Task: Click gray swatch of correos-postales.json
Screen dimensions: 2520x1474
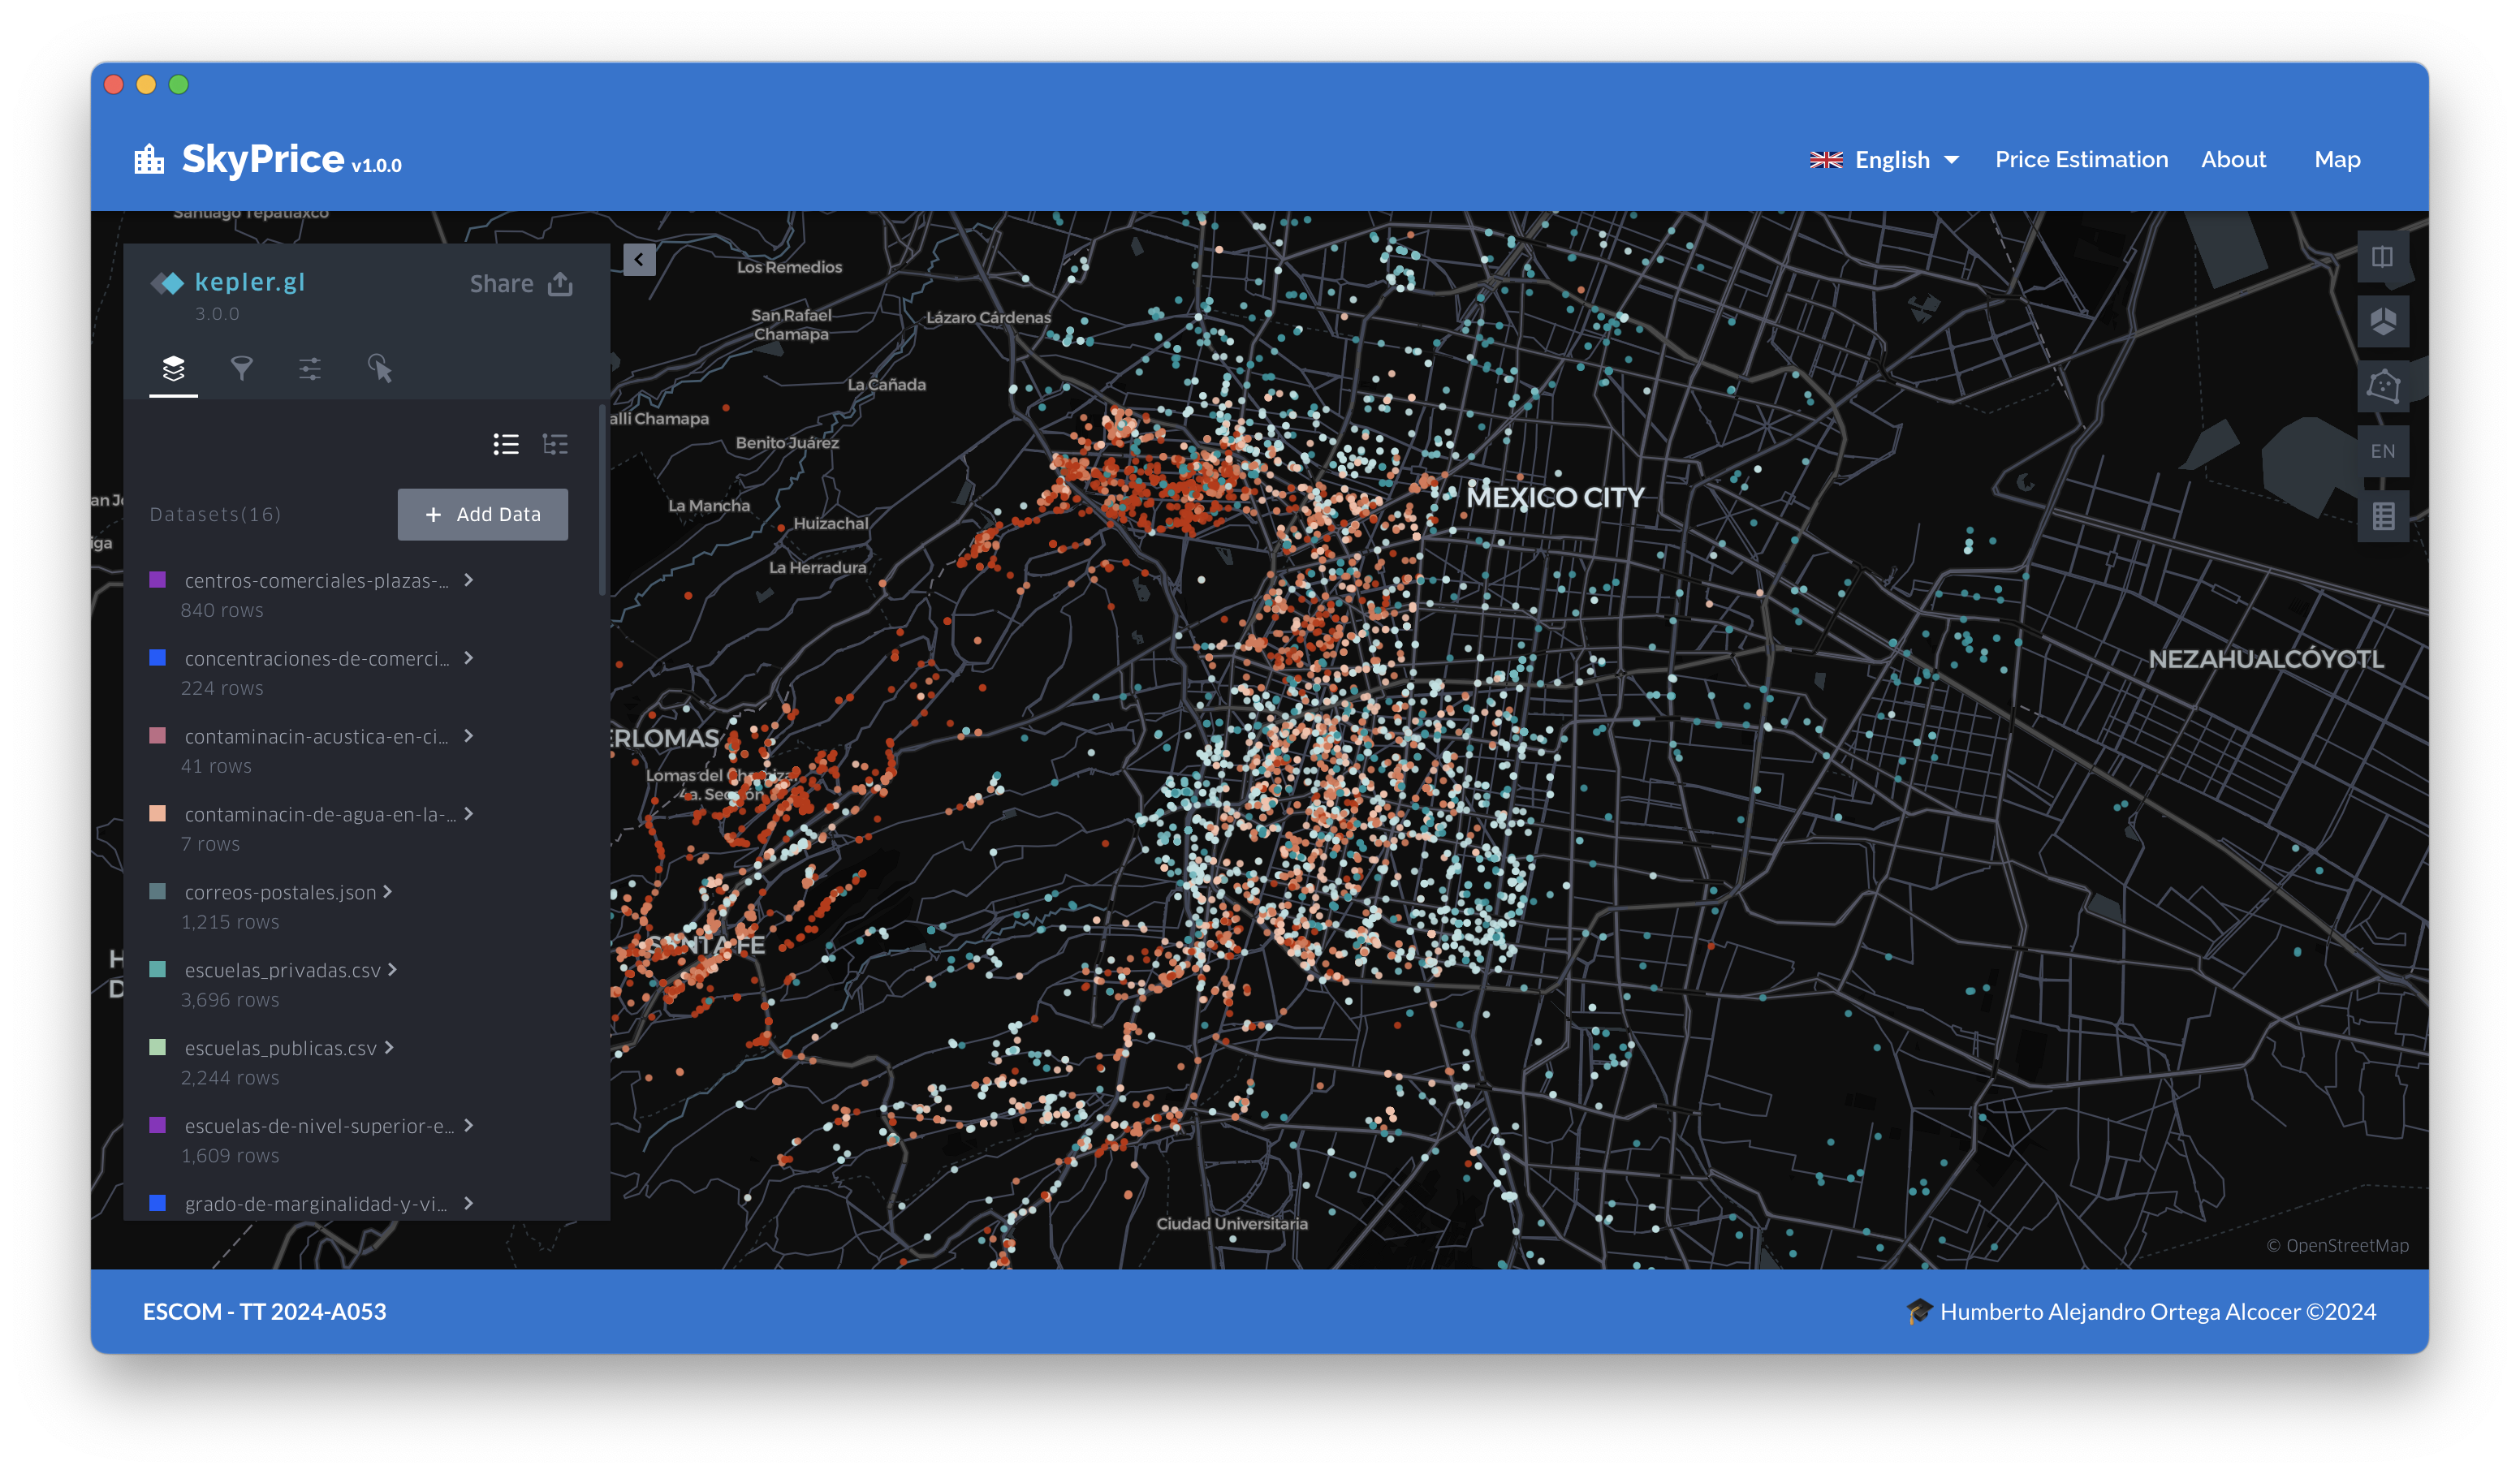Action: (157, 891)
